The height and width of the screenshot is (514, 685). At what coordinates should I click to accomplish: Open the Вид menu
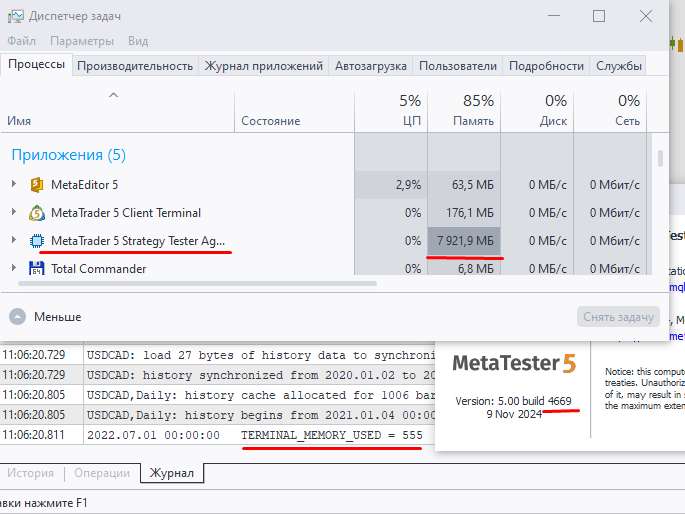click(x=138, y=41)
